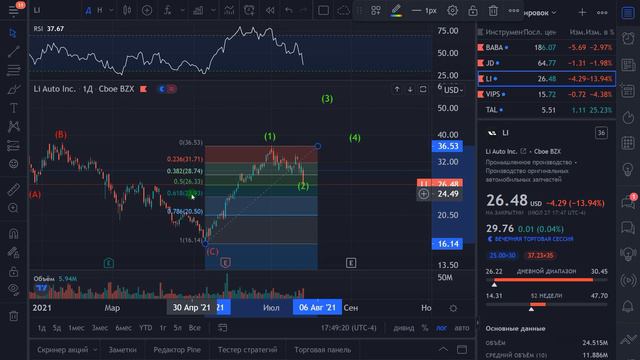Screen dimensions: 640x360
Task: Open the emoji icons tool
Action: pyautogui.click(x=13, y=164)
